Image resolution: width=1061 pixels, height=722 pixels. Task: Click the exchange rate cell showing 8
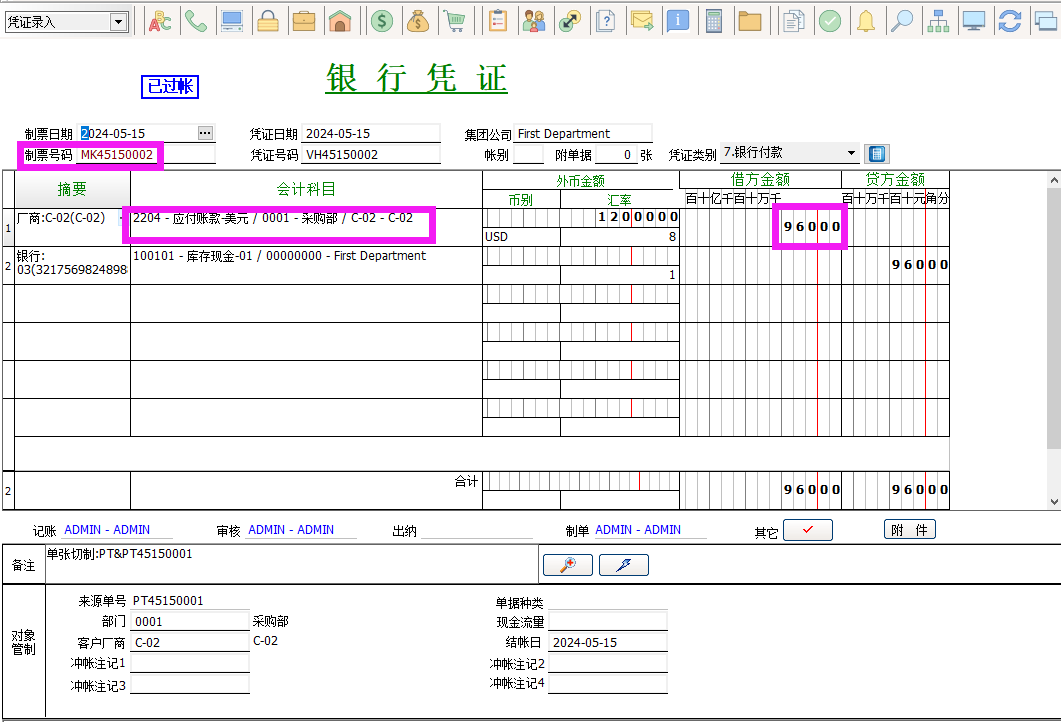click(620, 237)
